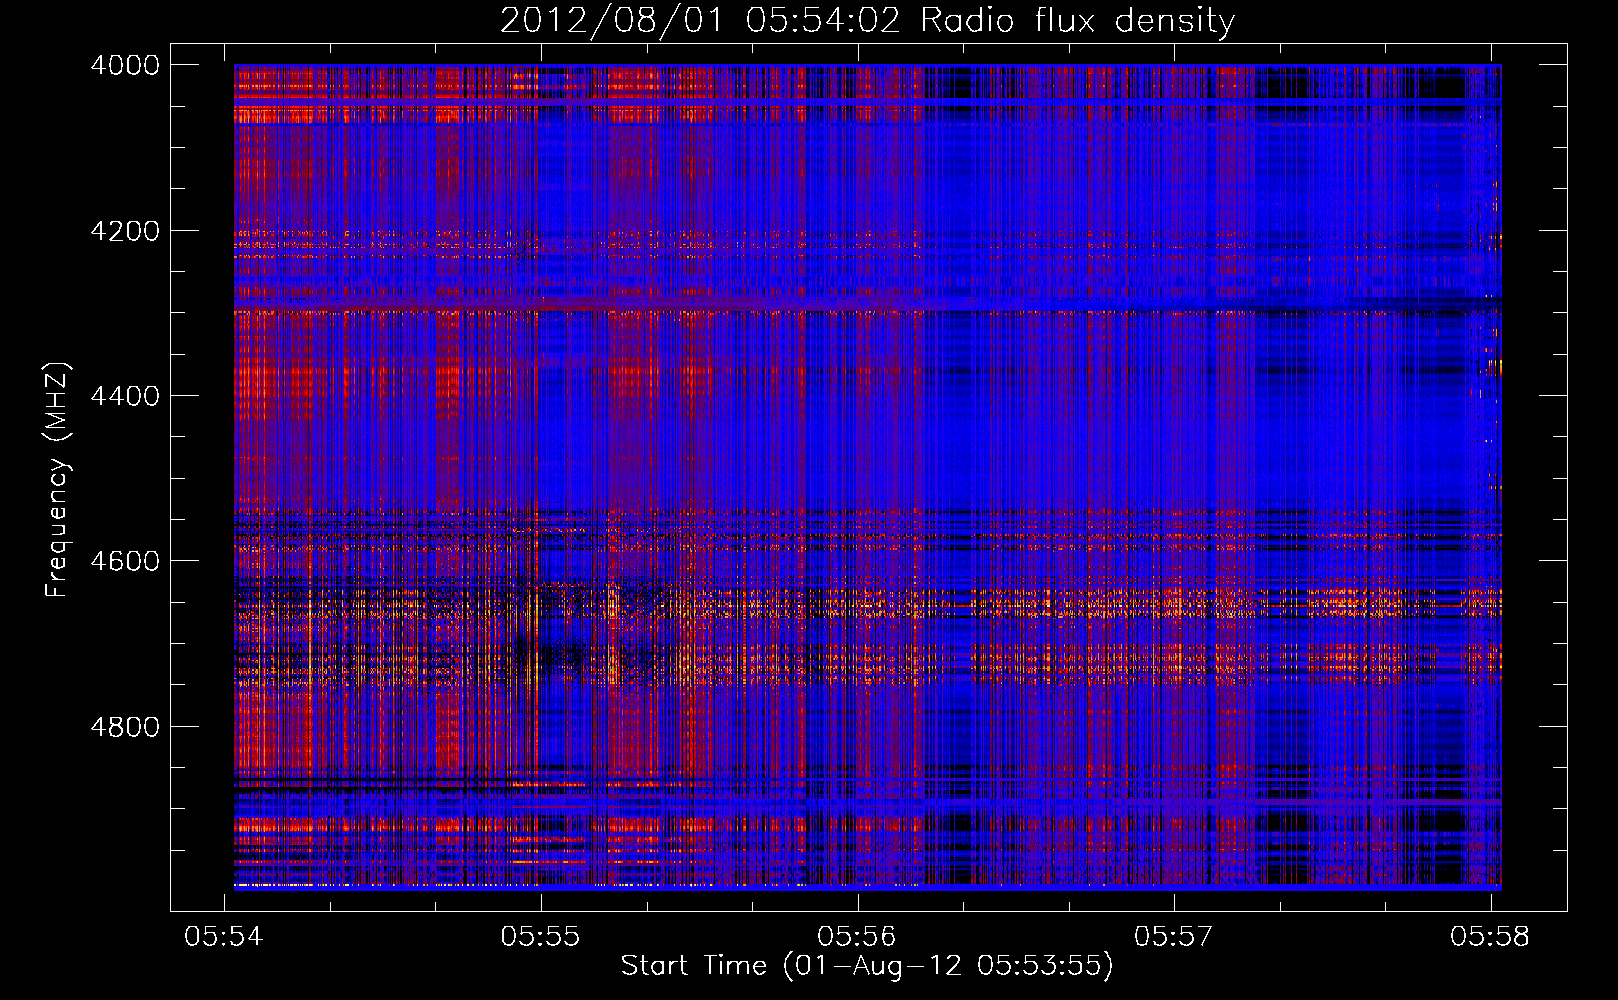
Task: Click the 4600 frequency tick label
Action: pyautogui.click(x=125, y=561)
